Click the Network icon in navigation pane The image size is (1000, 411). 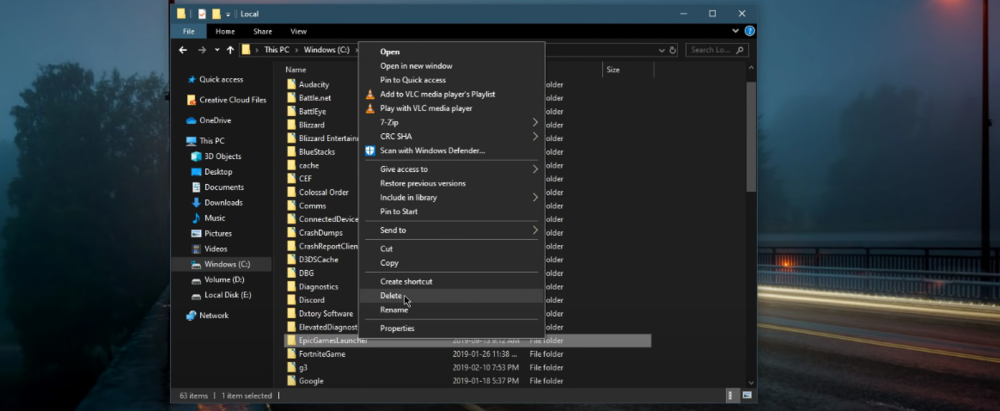[191, 315]
